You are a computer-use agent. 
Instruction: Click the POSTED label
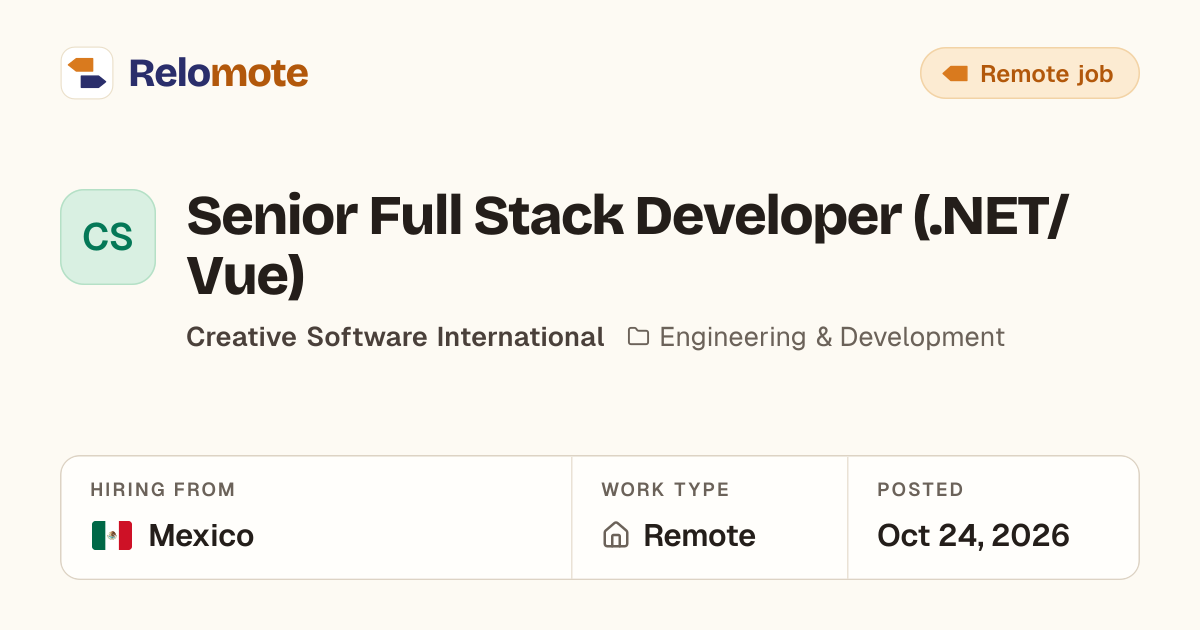(x=920, y=490)
